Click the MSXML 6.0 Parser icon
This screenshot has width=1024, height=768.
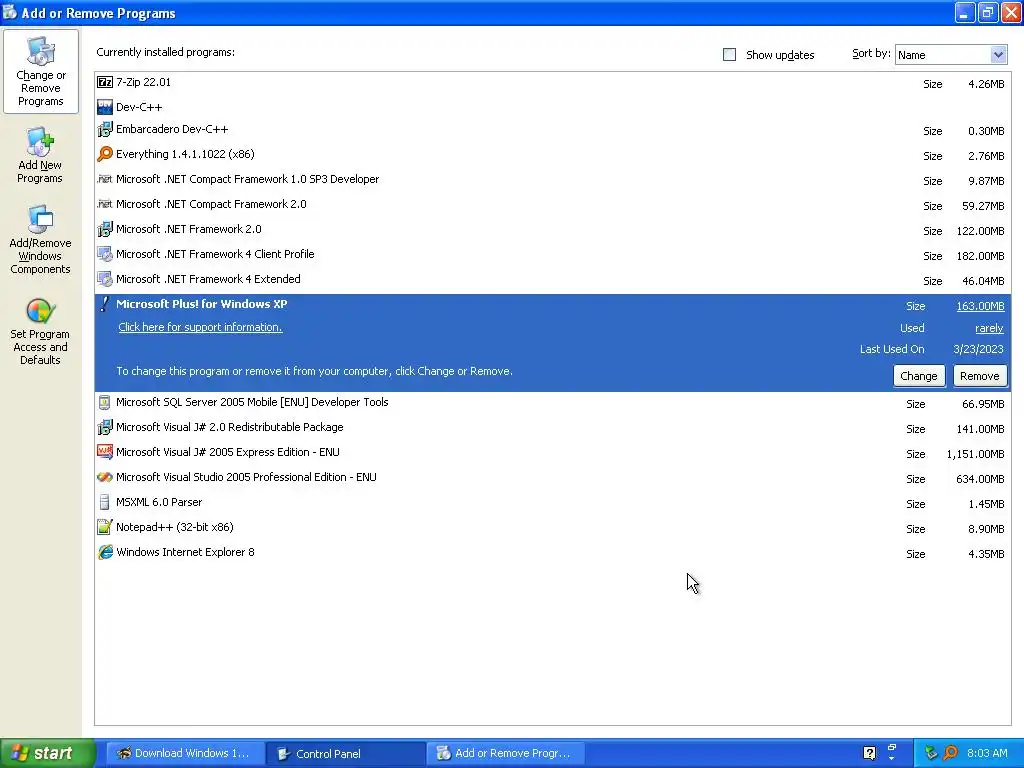point(104,502)
